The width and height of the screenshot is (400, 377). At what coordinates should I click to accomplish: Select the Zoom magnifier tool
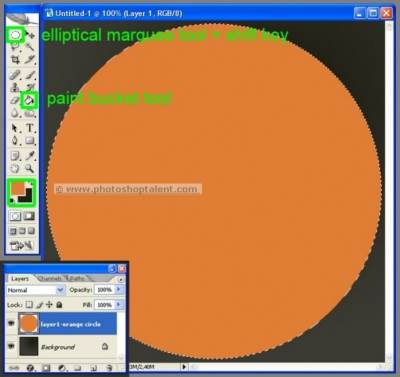tap(30, 168)
